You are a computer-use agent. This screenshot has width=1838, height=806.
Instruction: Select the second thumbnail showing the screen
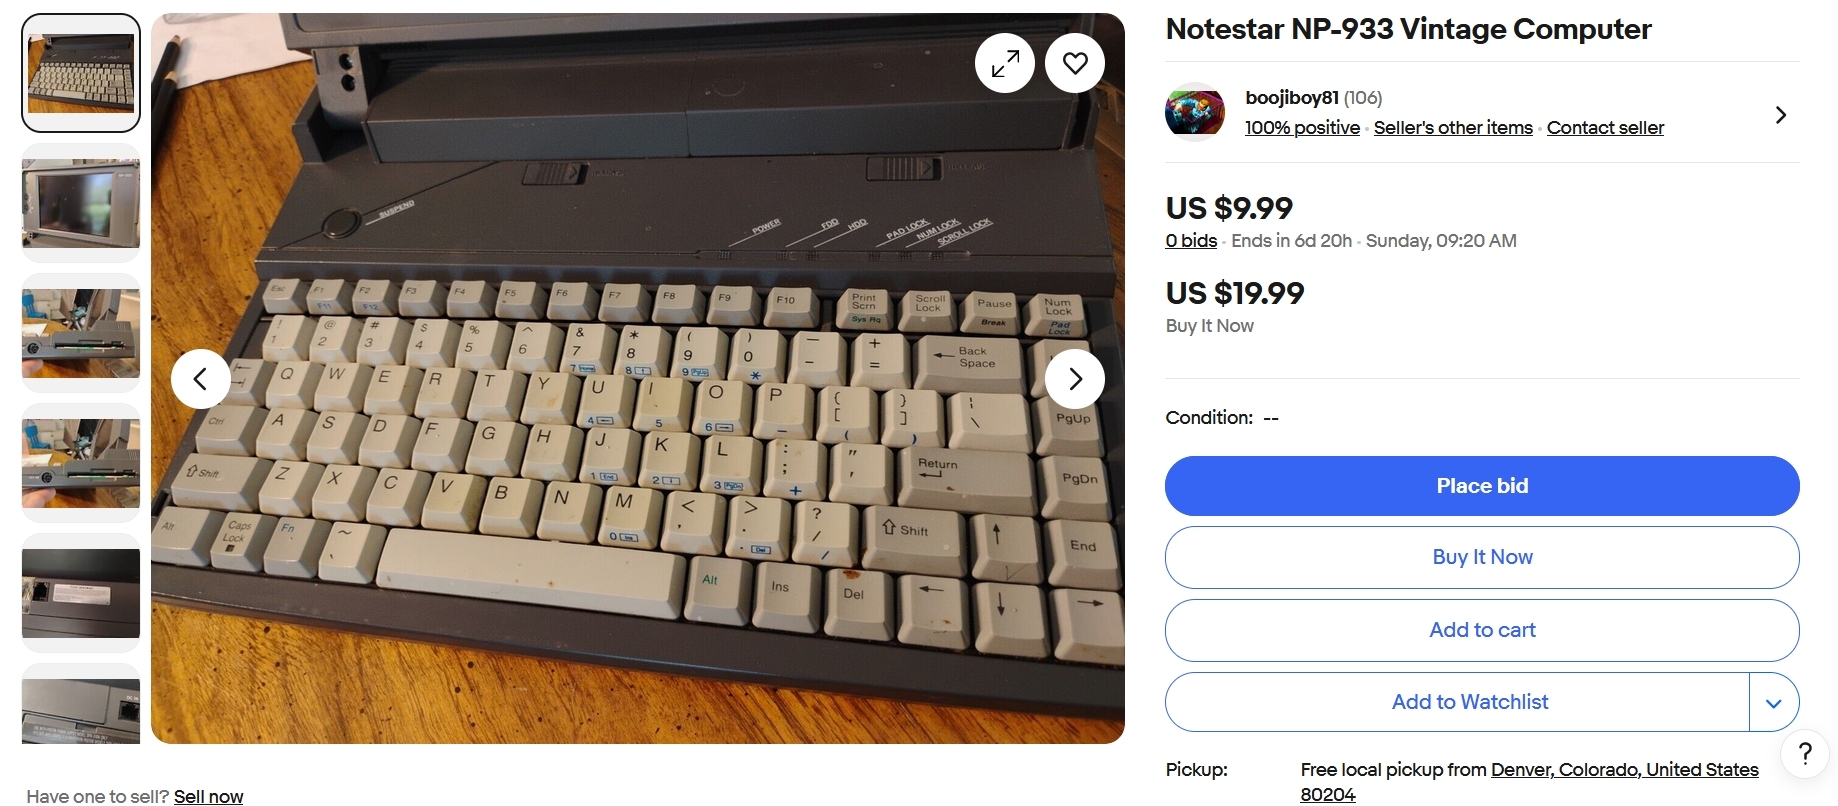tap(81, 203)
